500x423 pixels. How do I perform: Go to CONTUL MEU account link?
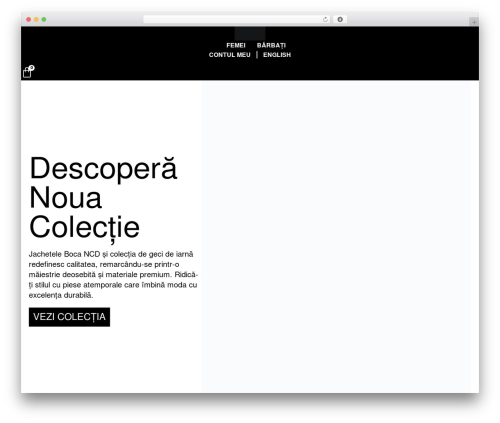pos(230,55)
